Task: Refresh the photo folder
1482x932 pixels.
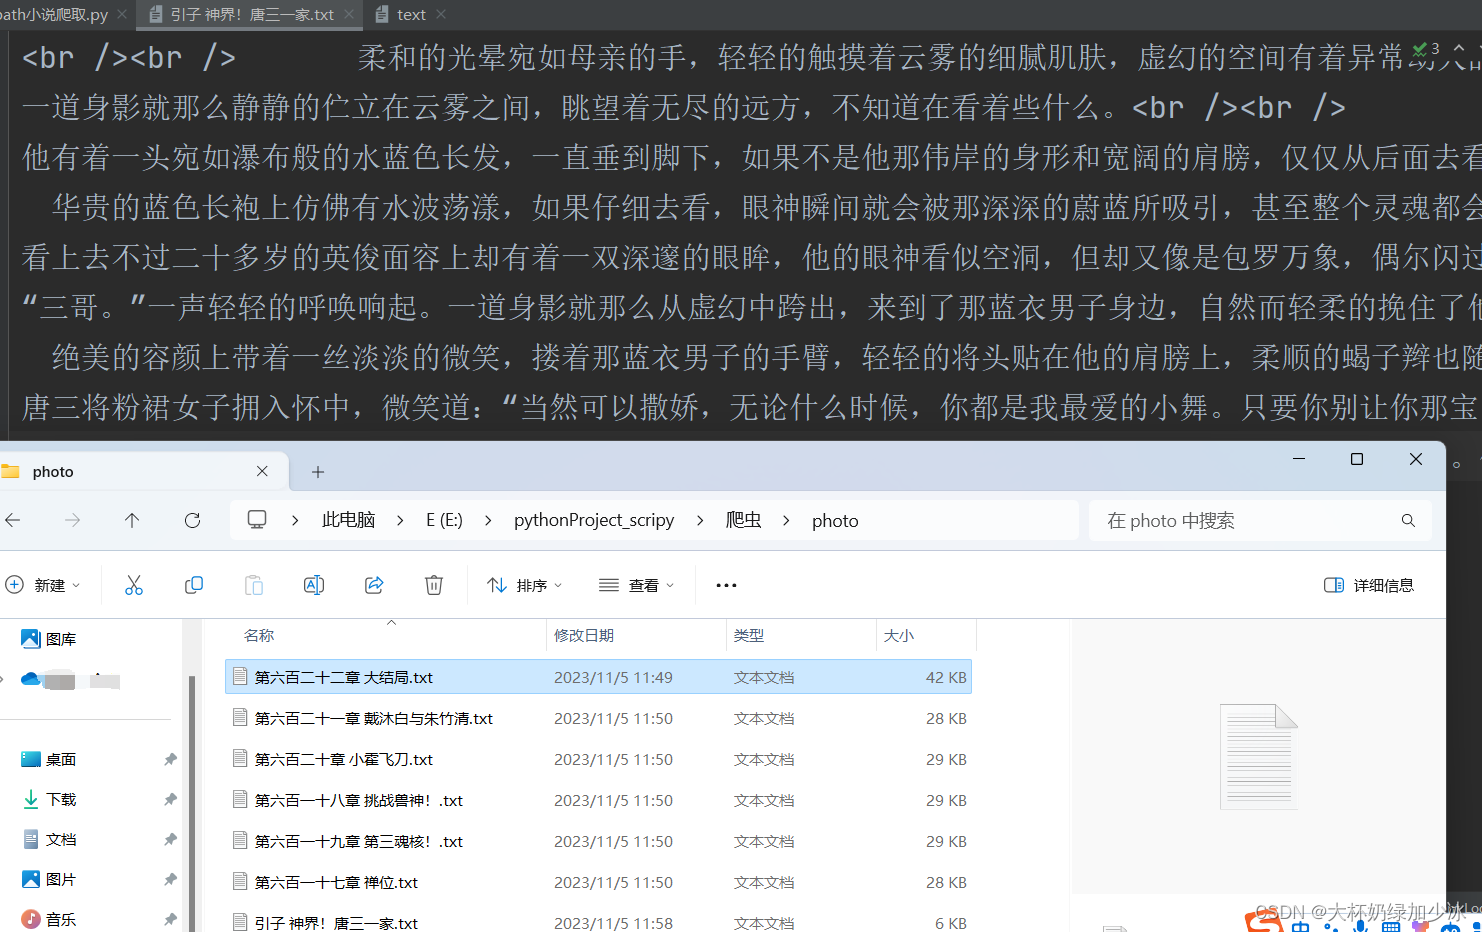Action: point(192,520)
